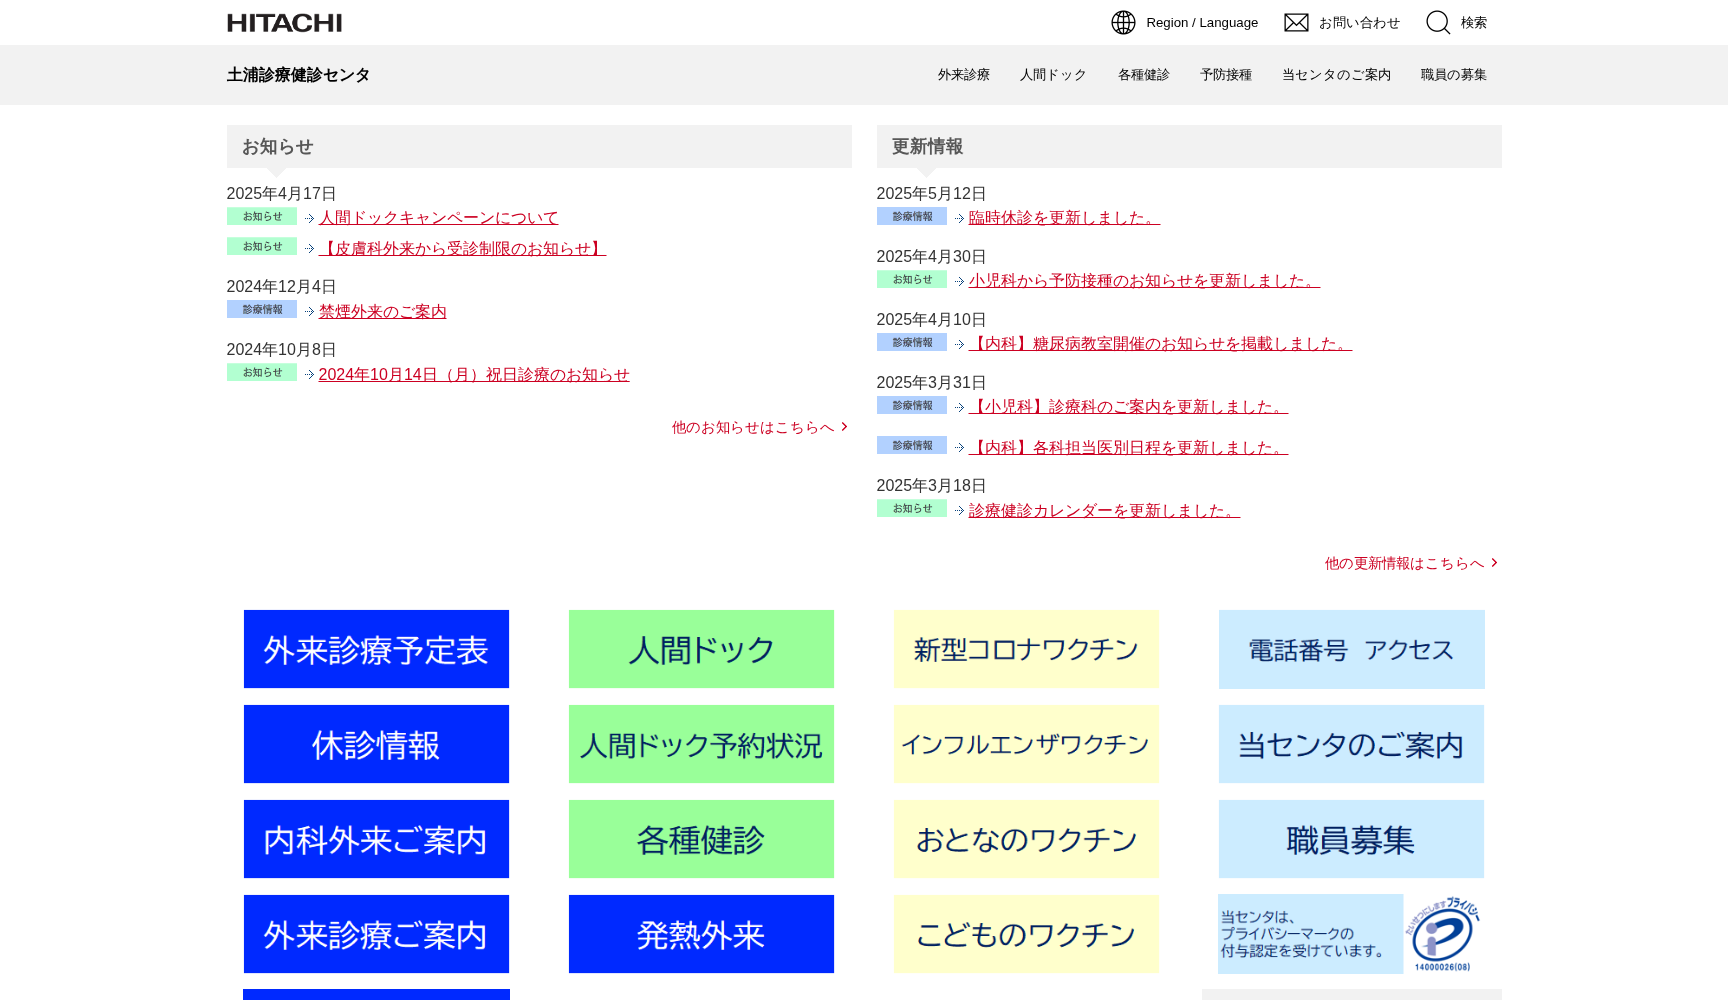This screenshot has width=1728, height=1000.
Task: Open the 臨時休診を更新しました link
Action: tap(1062, 217)
